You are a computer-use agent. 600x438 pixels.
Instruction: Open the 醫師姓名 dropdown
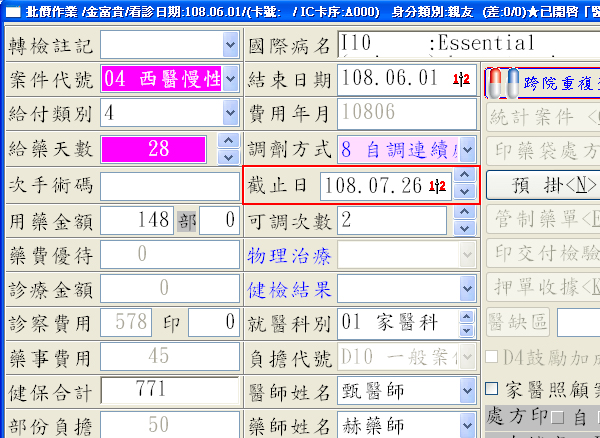pos(465,389)
